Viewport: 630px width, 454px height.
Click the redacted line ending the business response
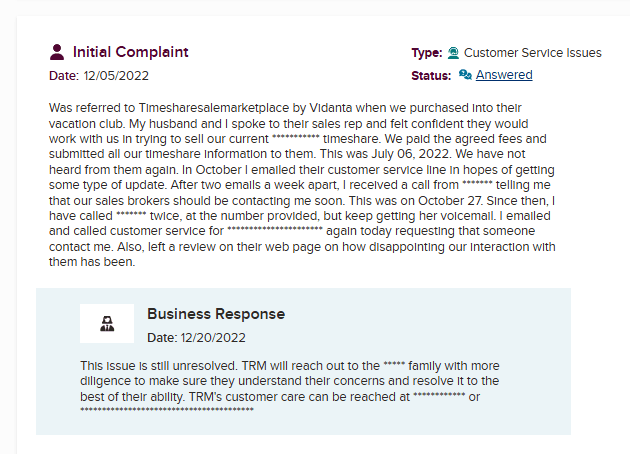(167, 411)
